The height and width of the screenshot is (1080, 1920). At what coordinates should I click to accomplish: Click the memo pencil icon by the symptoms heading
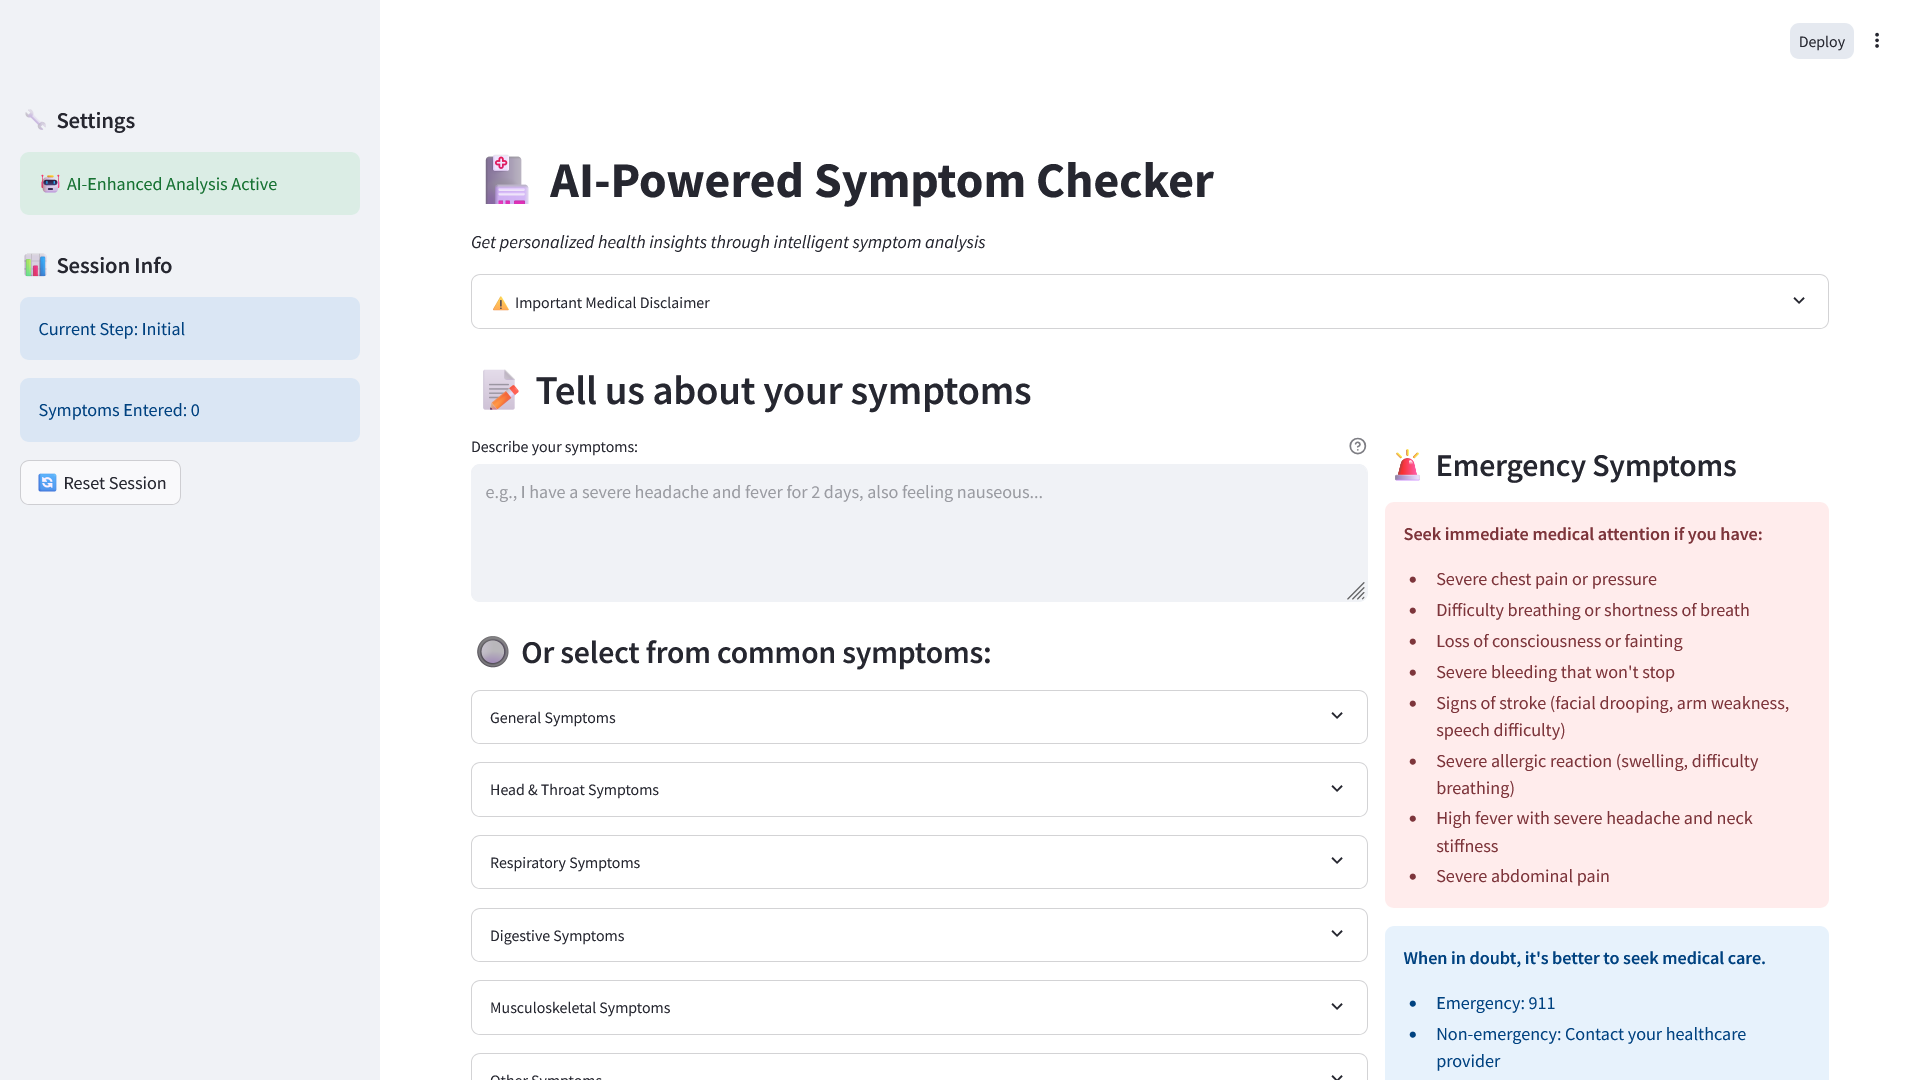point(500,391)
